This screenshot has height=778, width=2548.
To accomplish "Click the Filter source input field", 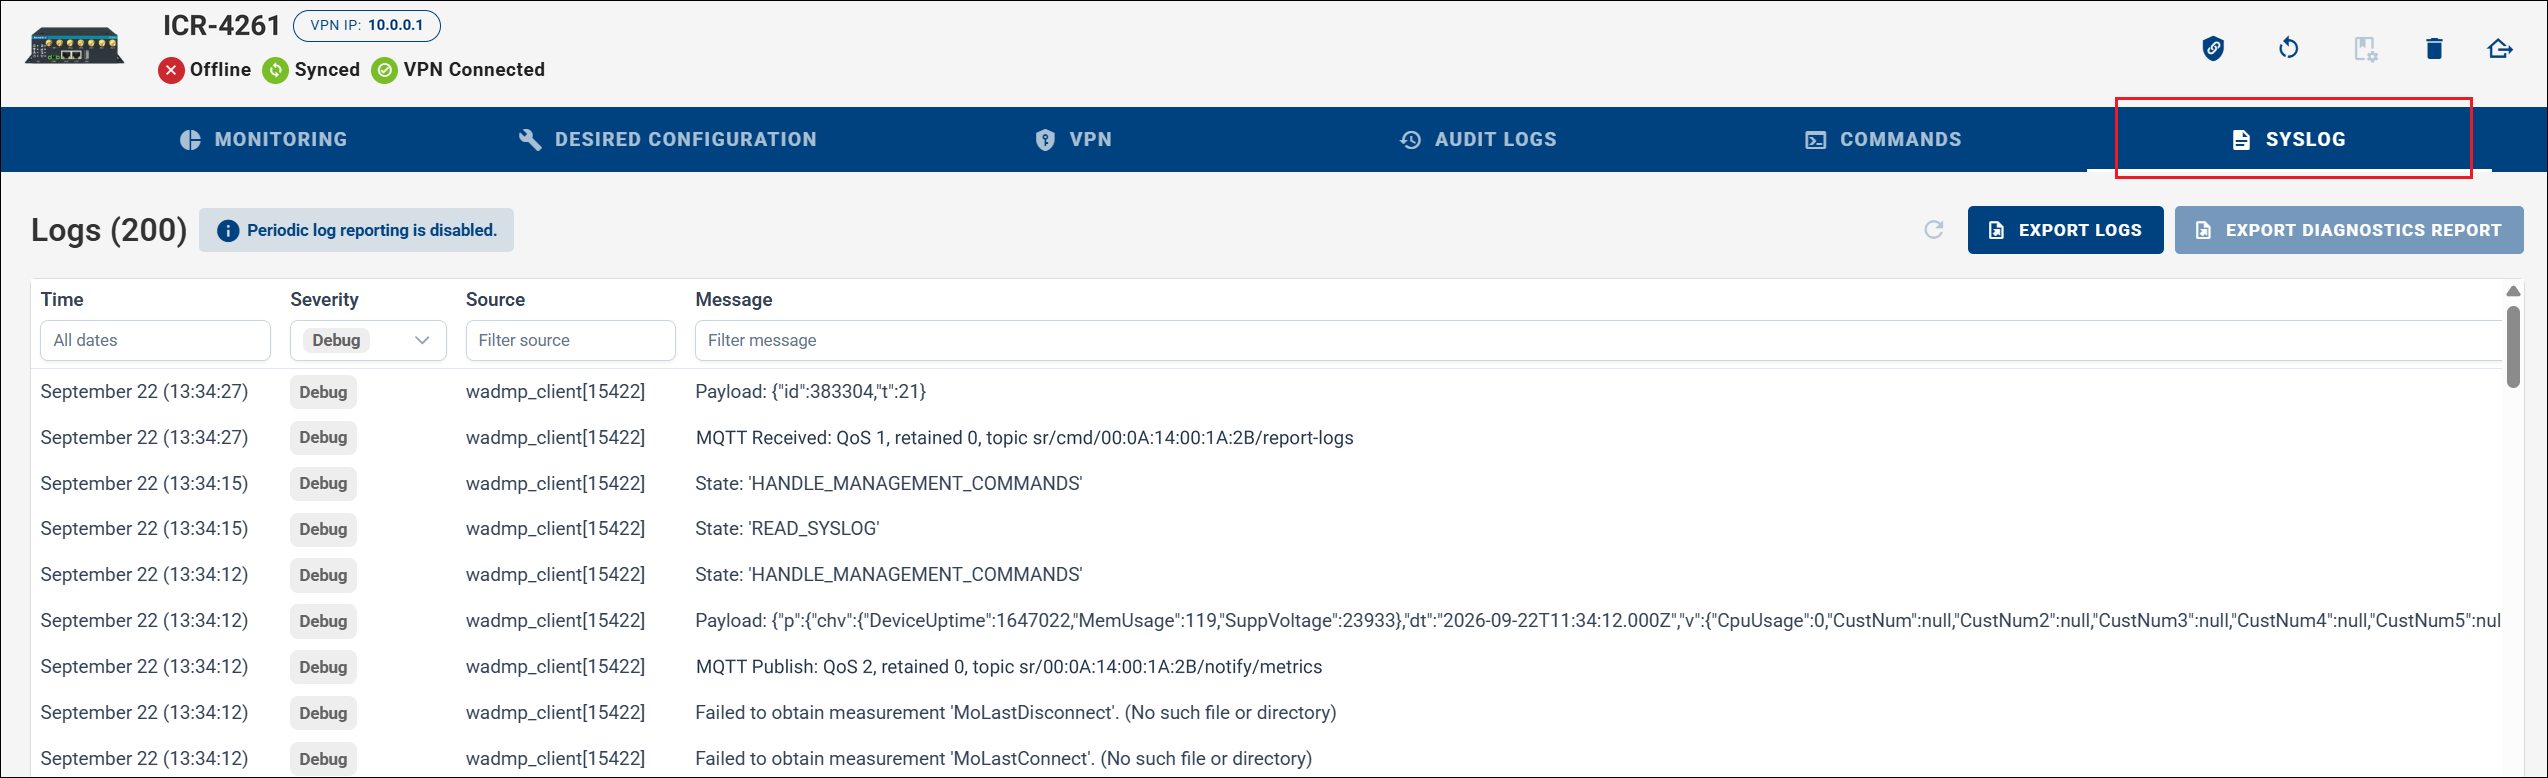I will coord(570,340).
